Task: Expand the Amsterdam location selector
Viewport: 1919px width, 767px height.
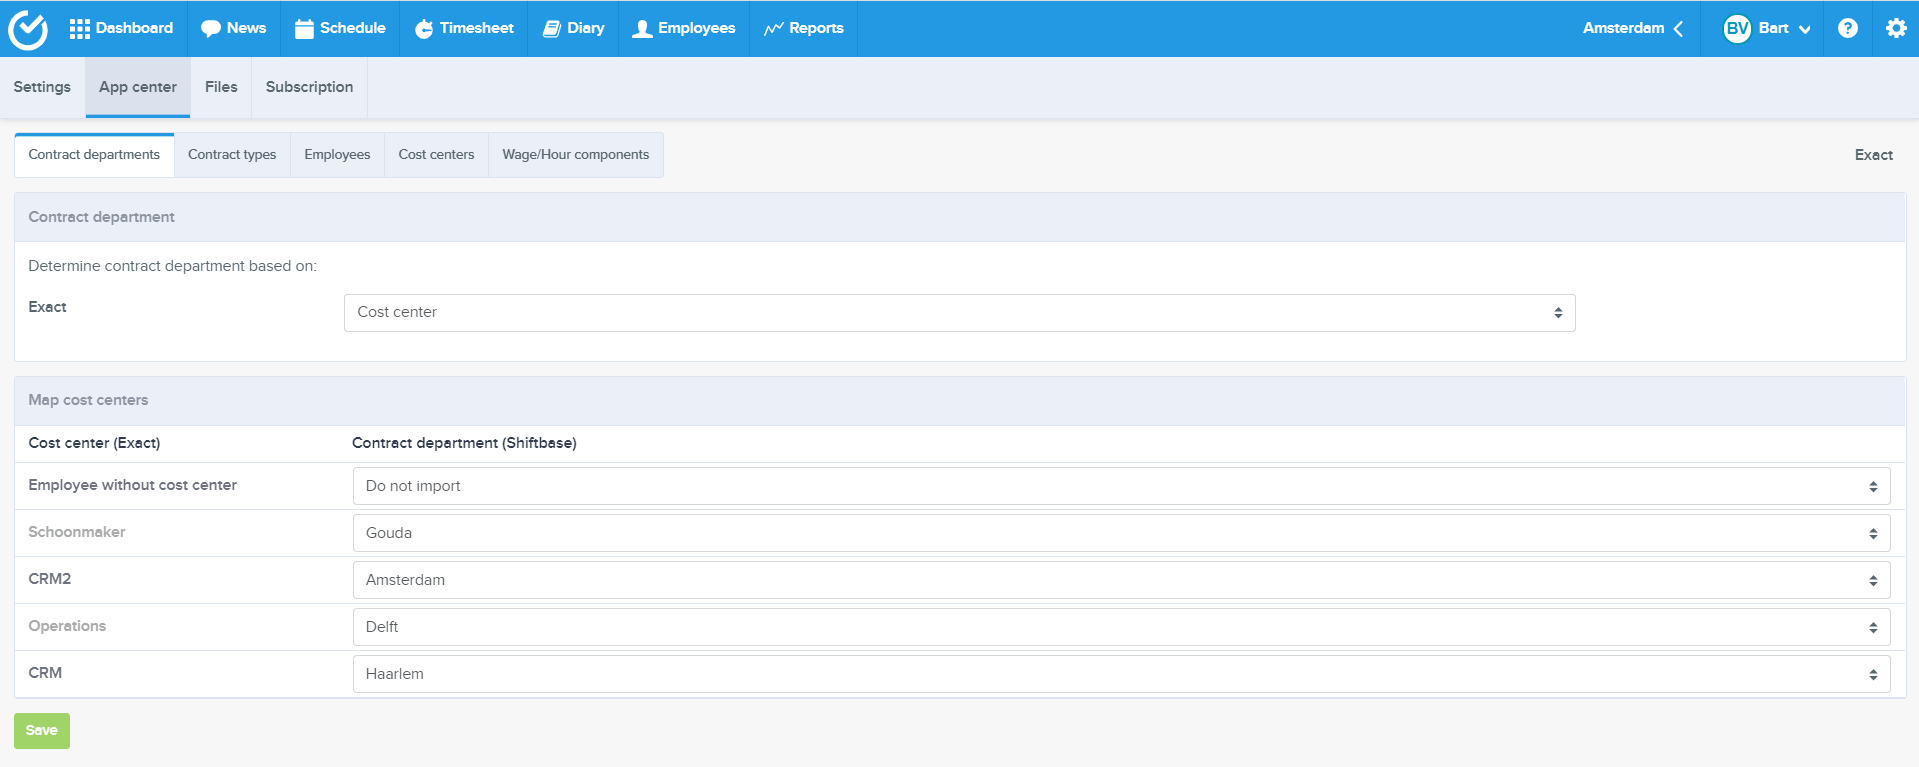Action: click(x=1633, y=28)
